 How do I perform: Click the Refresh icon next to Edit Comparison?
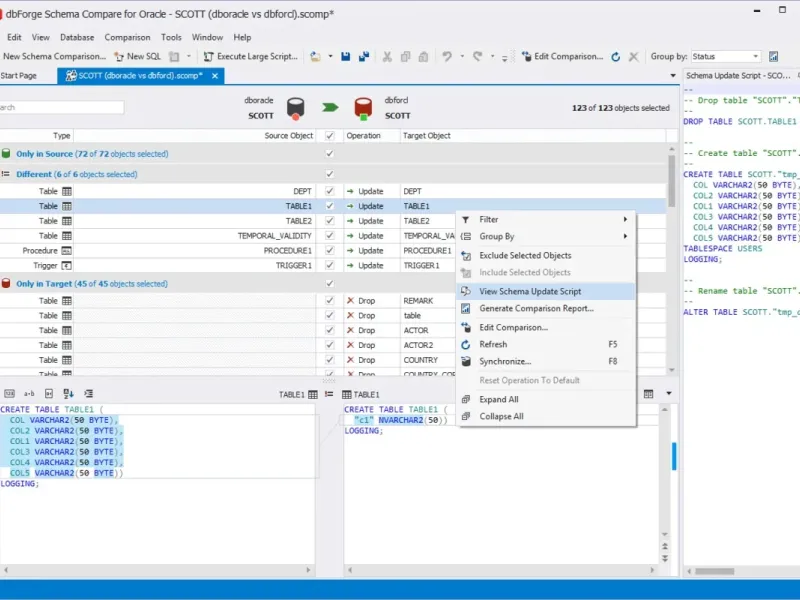coord(616,57)
